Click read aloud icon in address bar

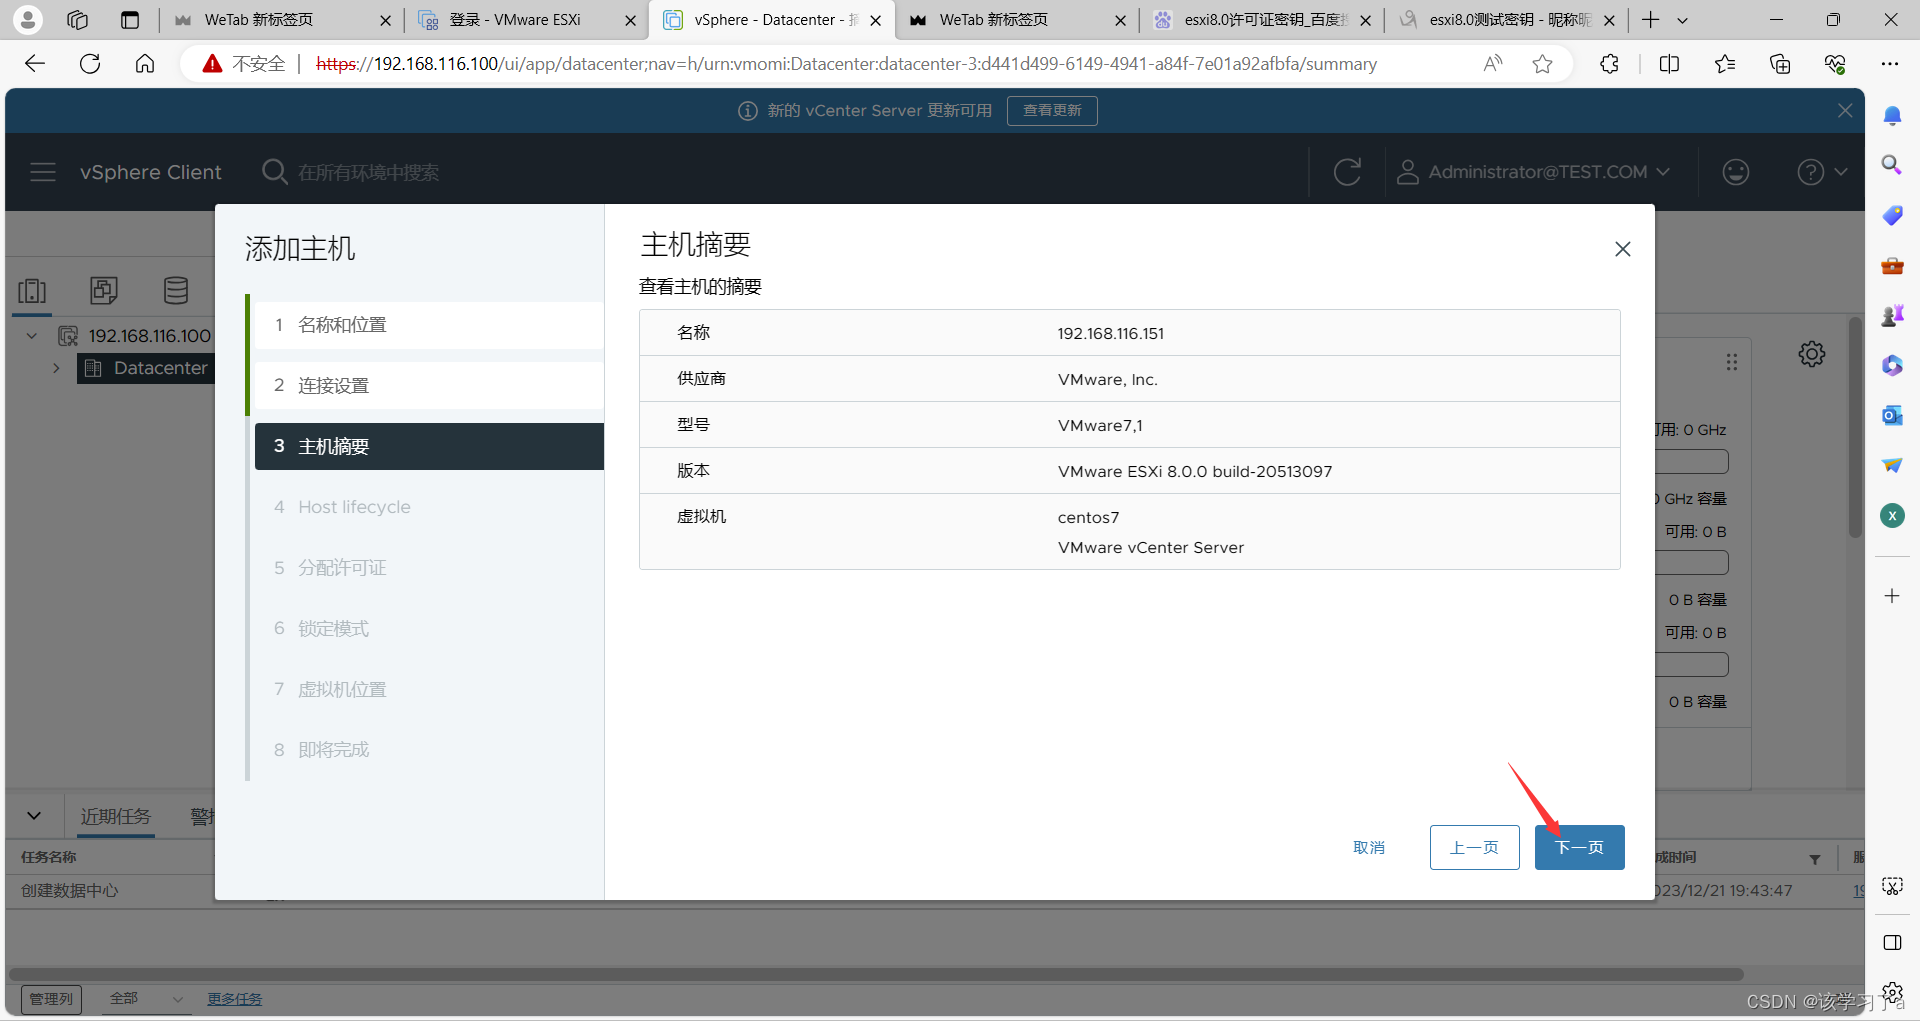coord(1492,64)
